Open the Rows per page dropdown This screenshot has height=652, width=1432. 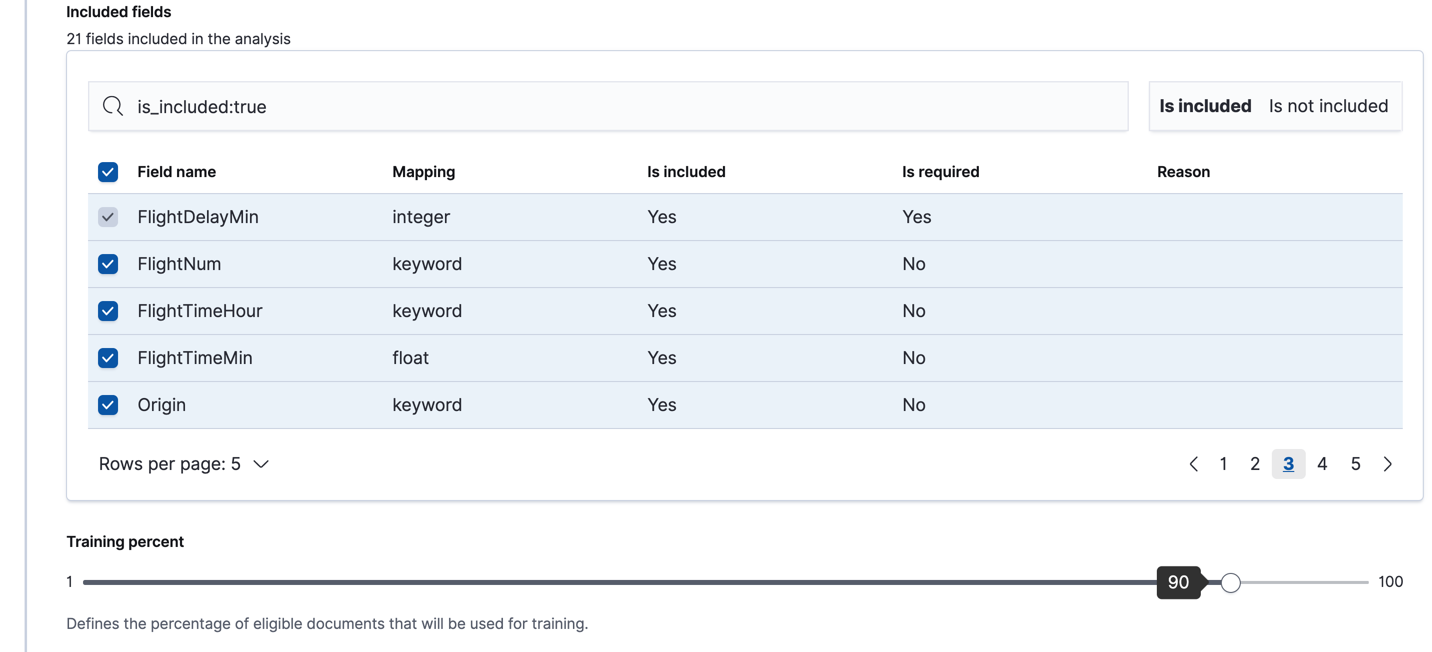coord(184,464)
